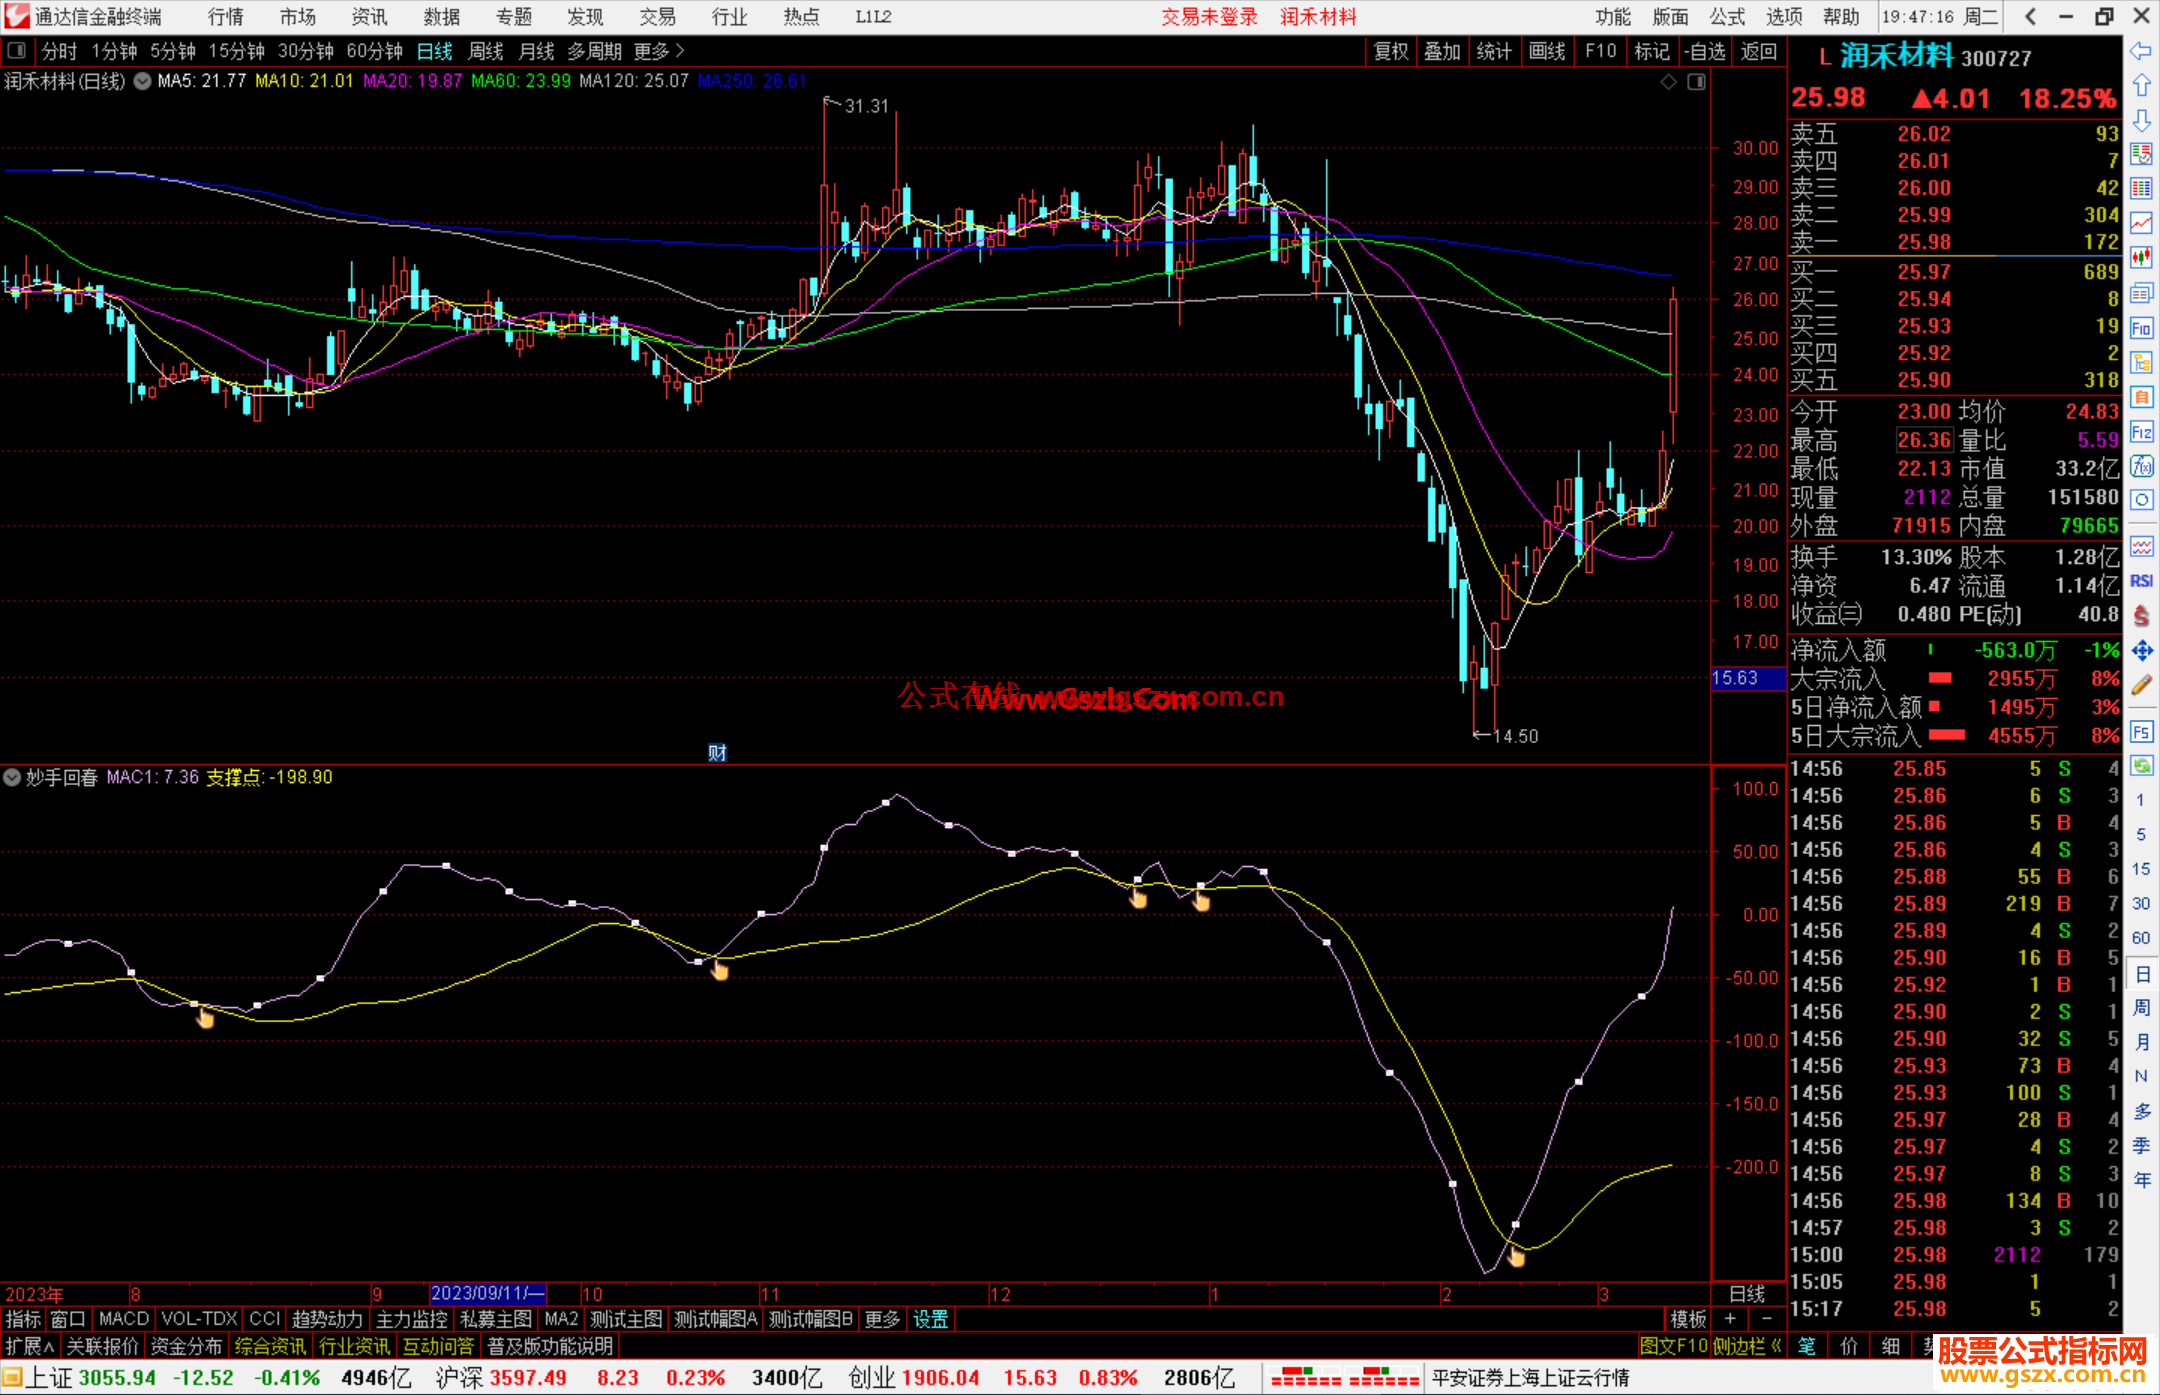Open the F10 info sidebar icon
Screen dimensions: 2160x1395
point(2141,328)
